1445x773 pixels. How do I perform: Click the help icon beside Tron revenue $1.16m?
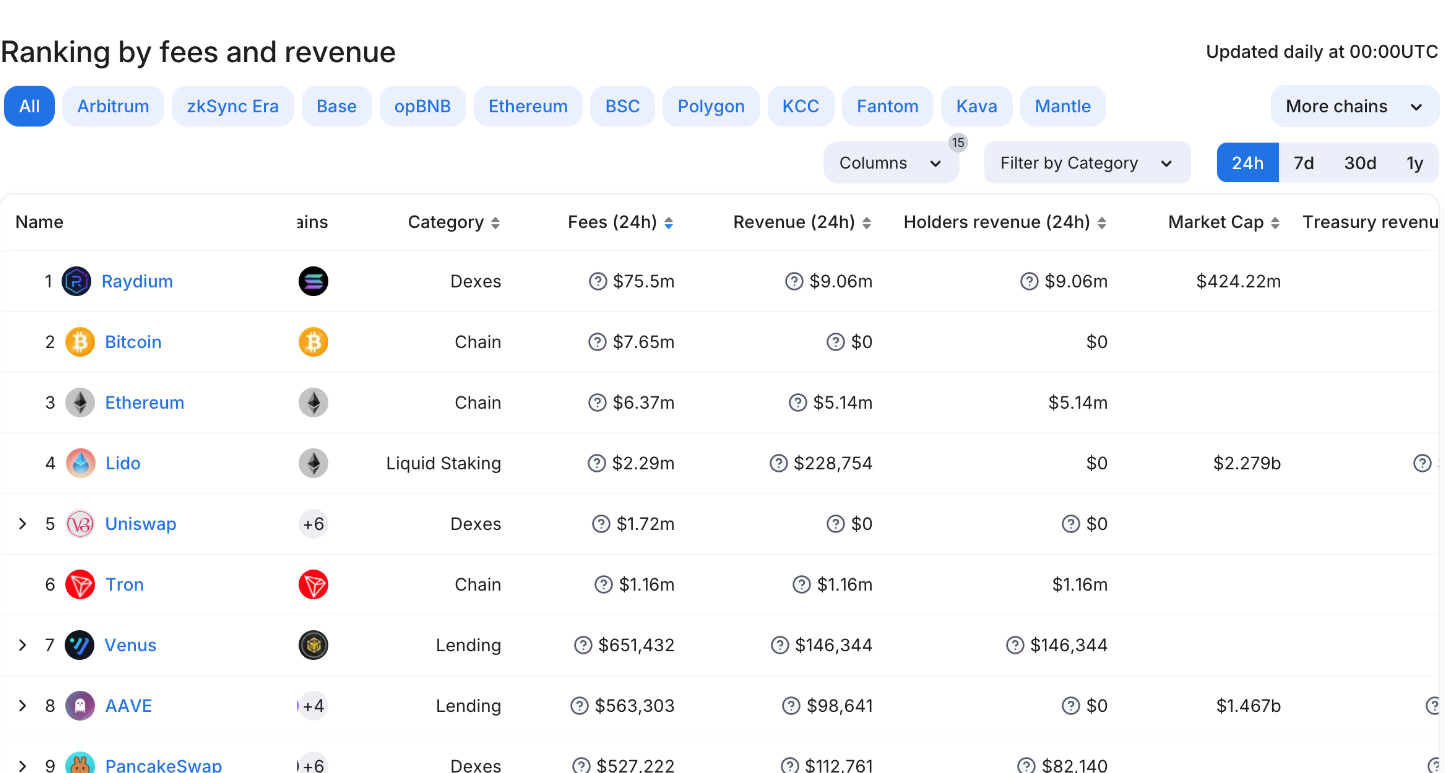802,585
